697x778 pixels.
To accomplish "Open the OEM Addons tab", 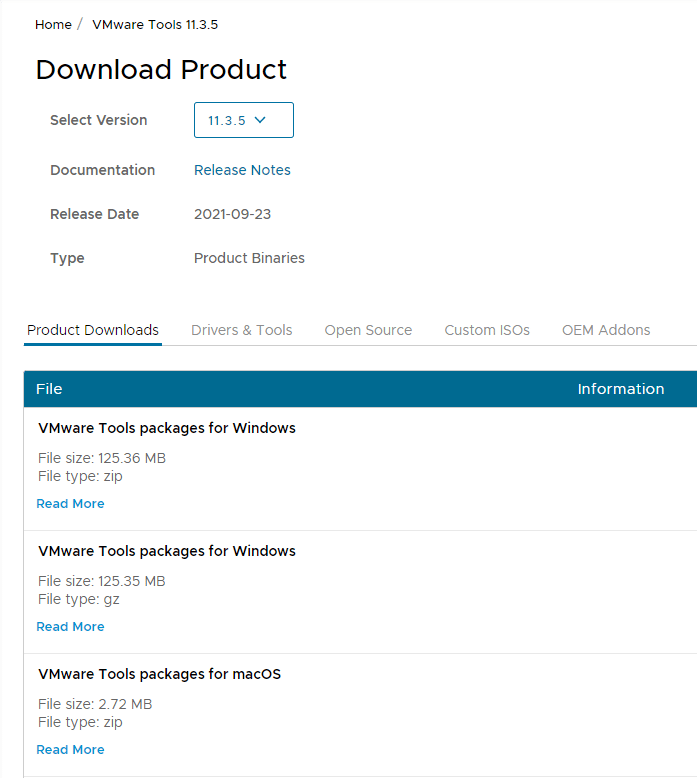I will click(606, 330).
